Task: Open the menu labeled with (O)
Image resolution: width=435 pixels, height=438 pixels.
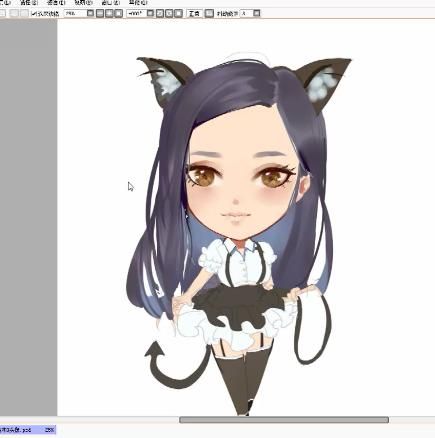Action: [138, 3]
